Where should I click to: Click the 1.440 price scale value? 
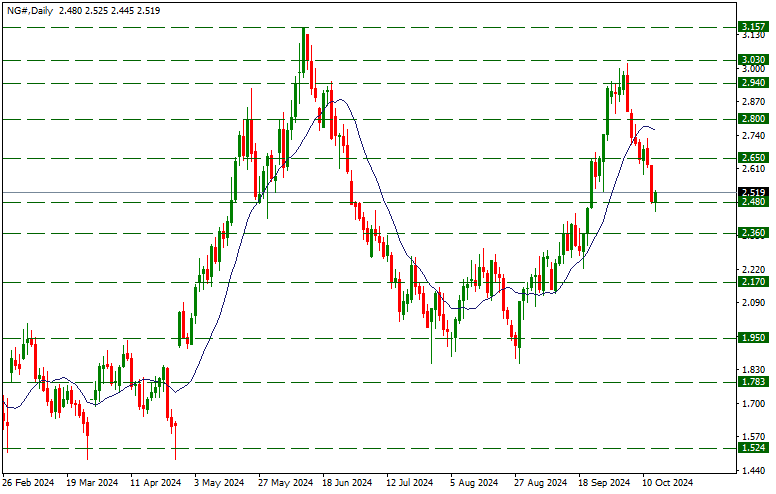753,470
